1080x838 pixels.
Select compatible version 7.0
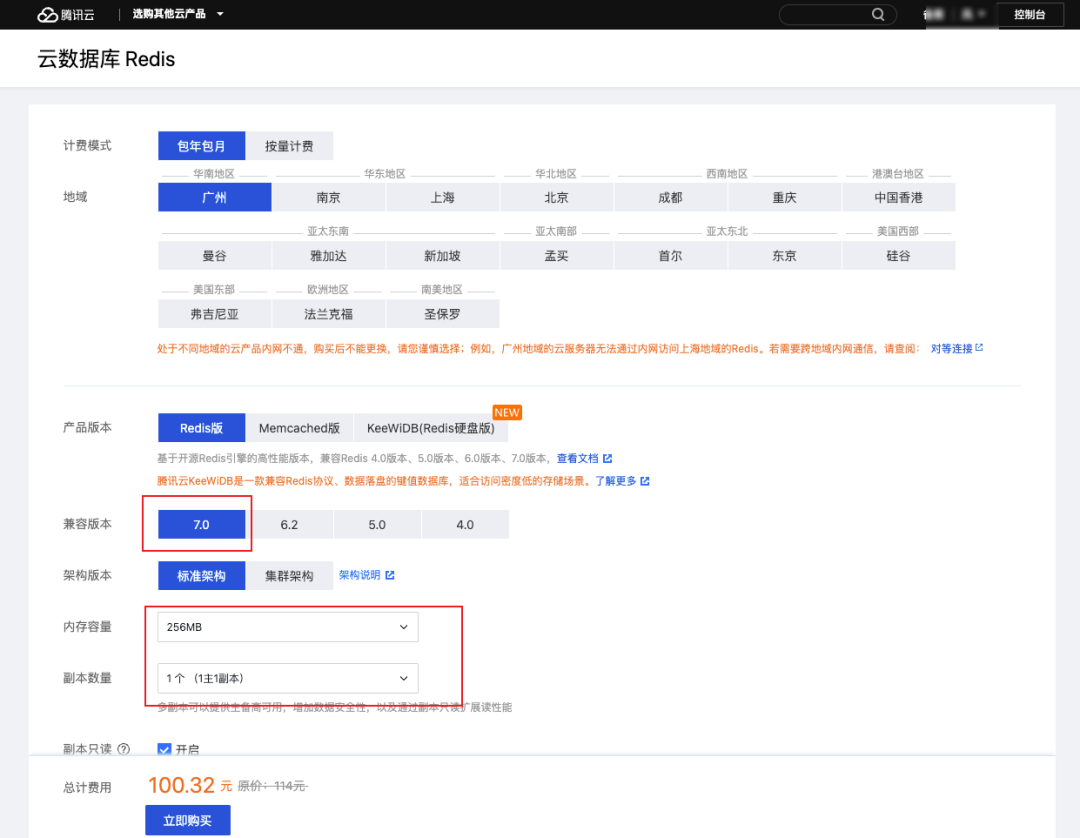201,524
